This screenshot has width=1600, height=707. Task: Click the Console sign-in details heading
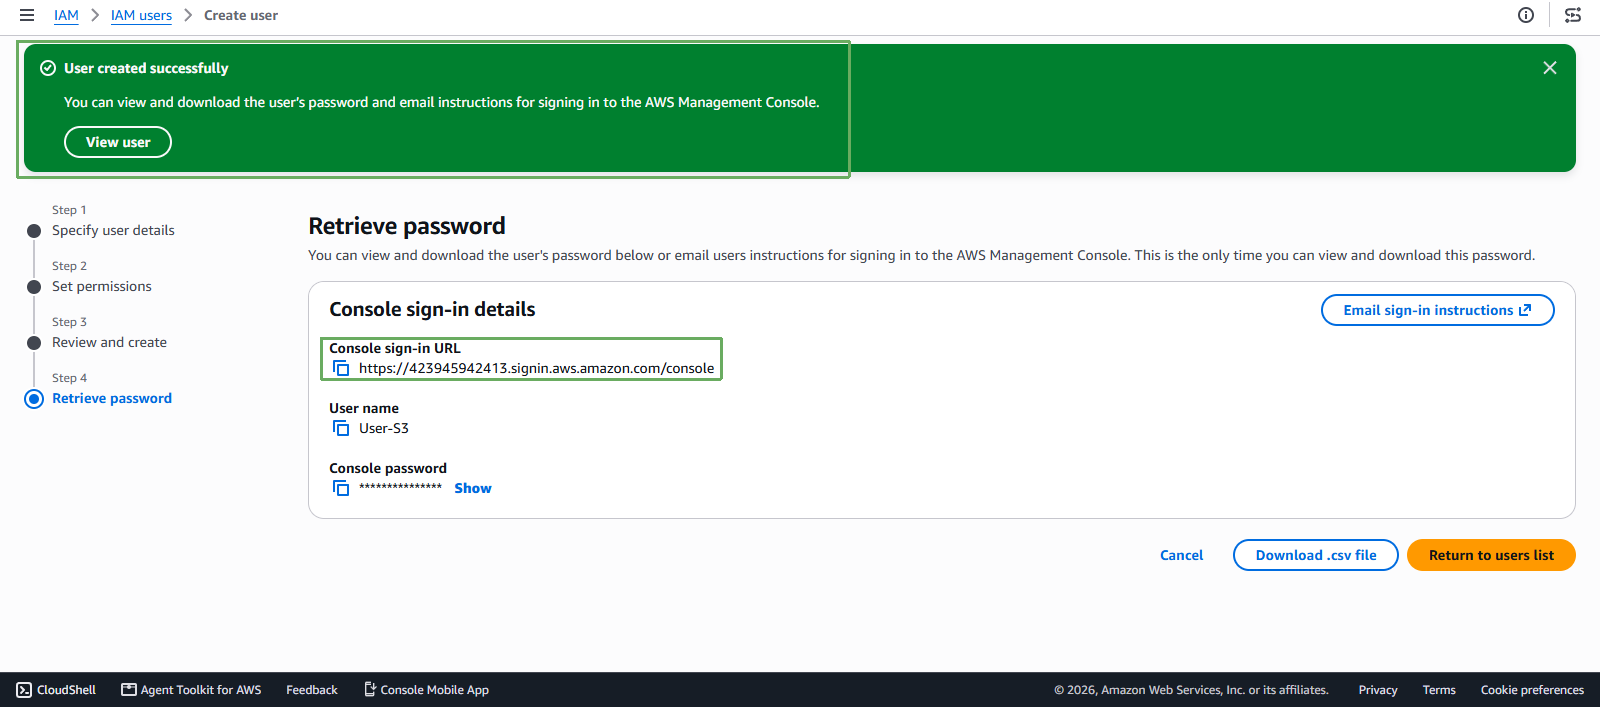(x=432, y=309)
